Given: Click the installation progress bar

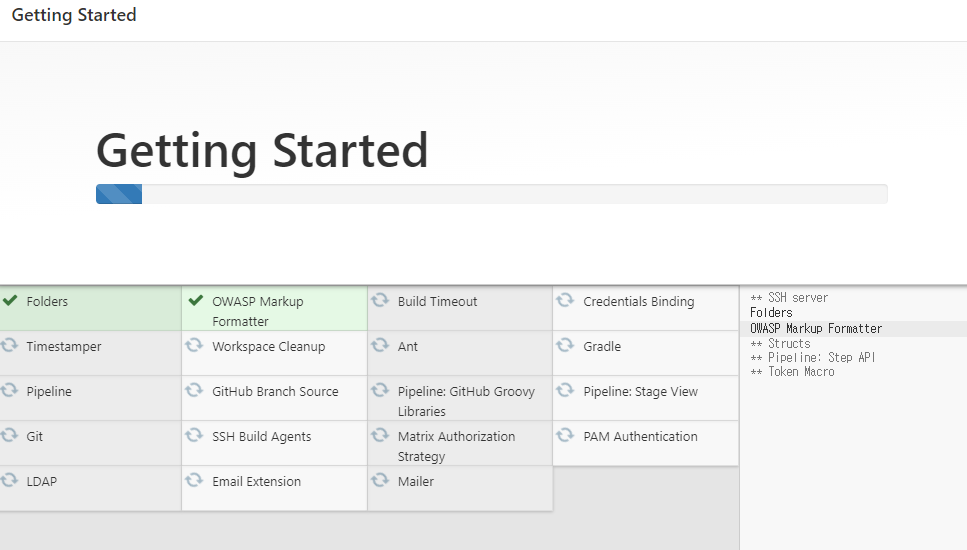Looking at the screenshot, I should [492, 194].
